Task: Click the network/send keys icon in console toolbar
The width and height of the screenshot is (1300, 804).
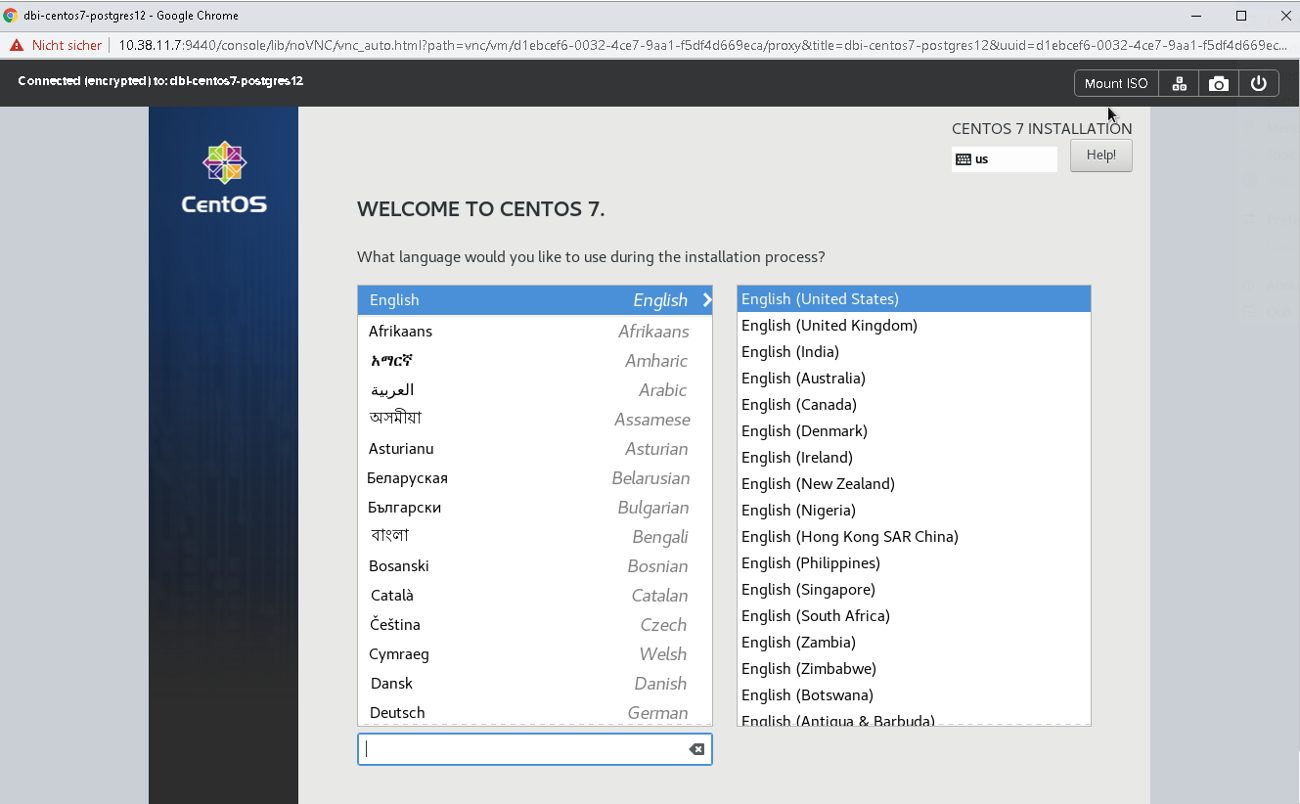Action: point(1179,83)
